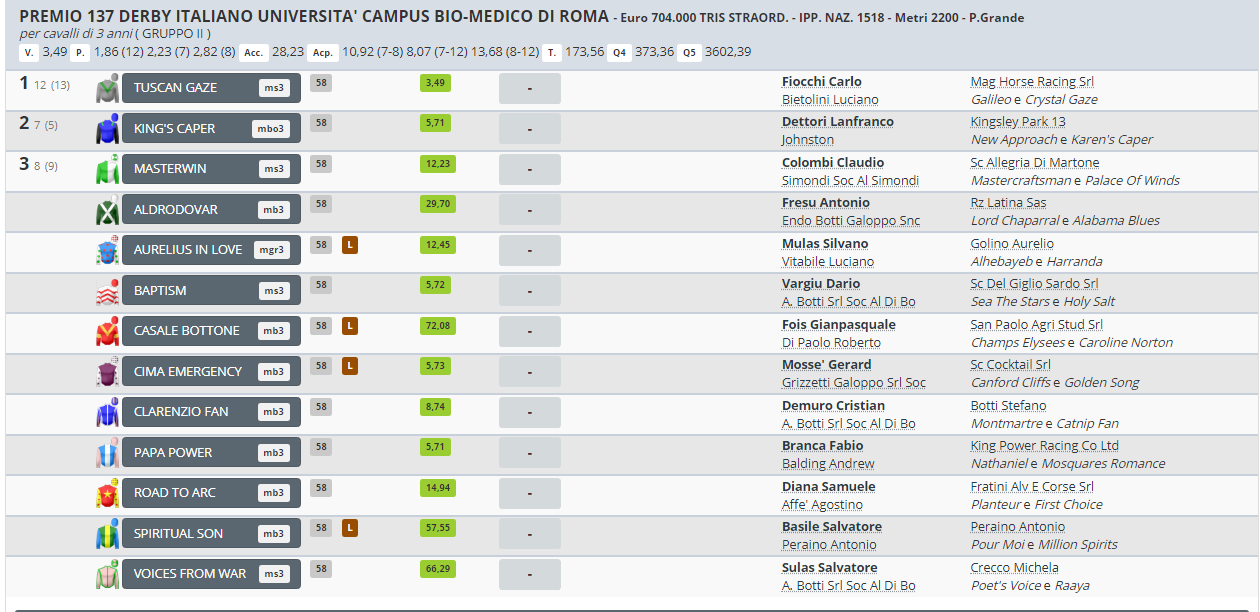
Task: Click the silk icon next to Casale Bottone
Action: click(107, 332)
